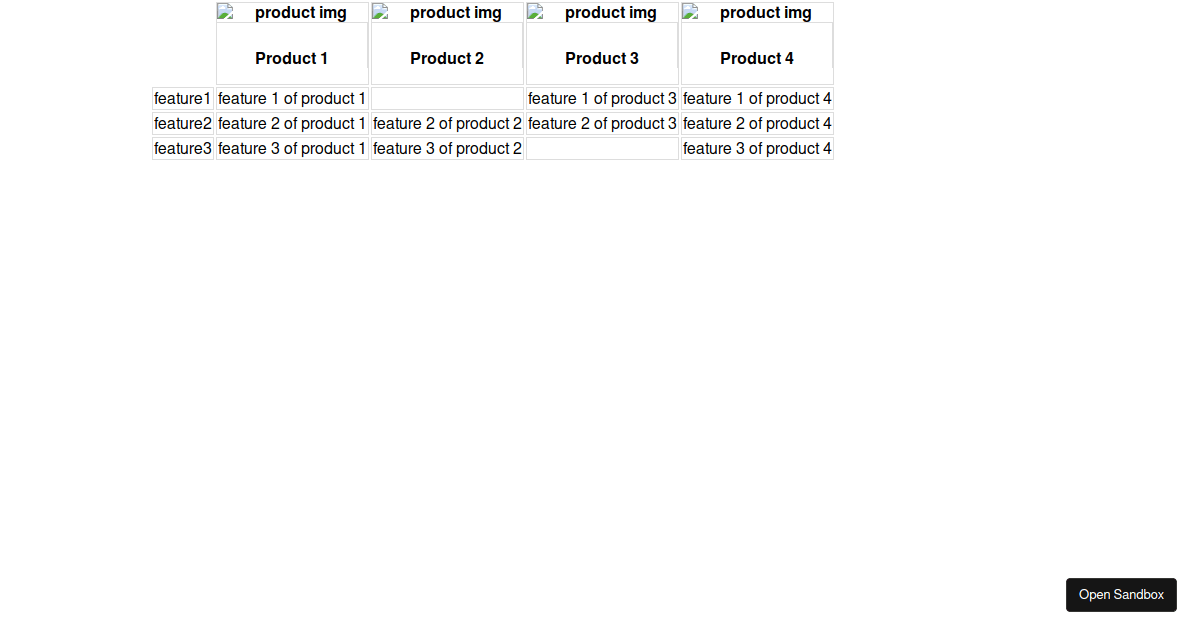
Task: Click the empty cell in Product 2 row feature1
Action: point(446,98)
